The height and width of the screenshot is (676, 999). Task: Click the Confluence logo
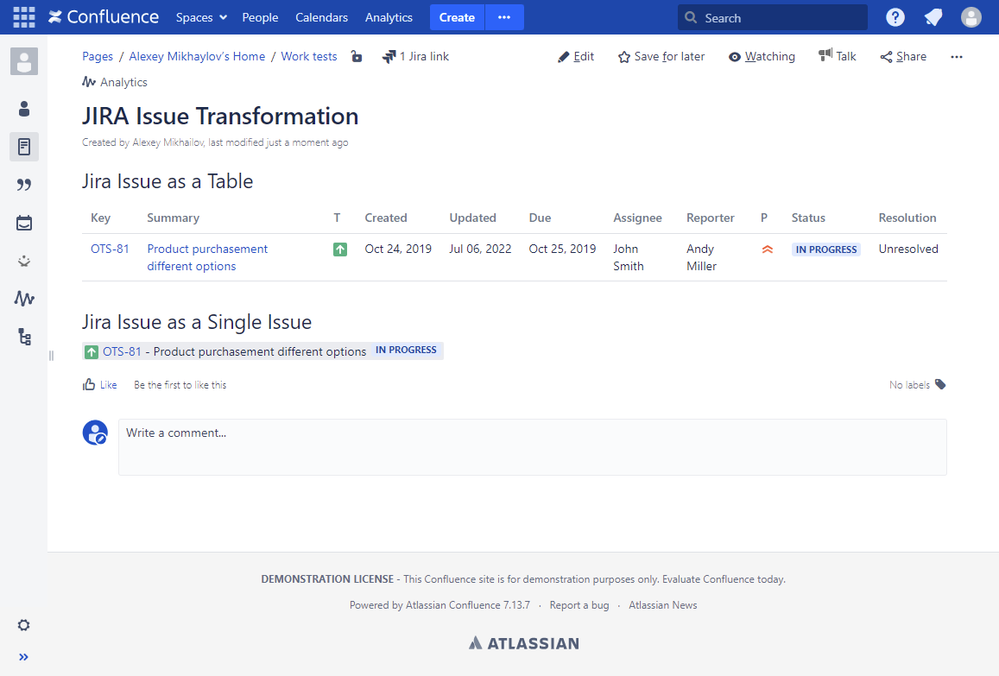(103, 17)
